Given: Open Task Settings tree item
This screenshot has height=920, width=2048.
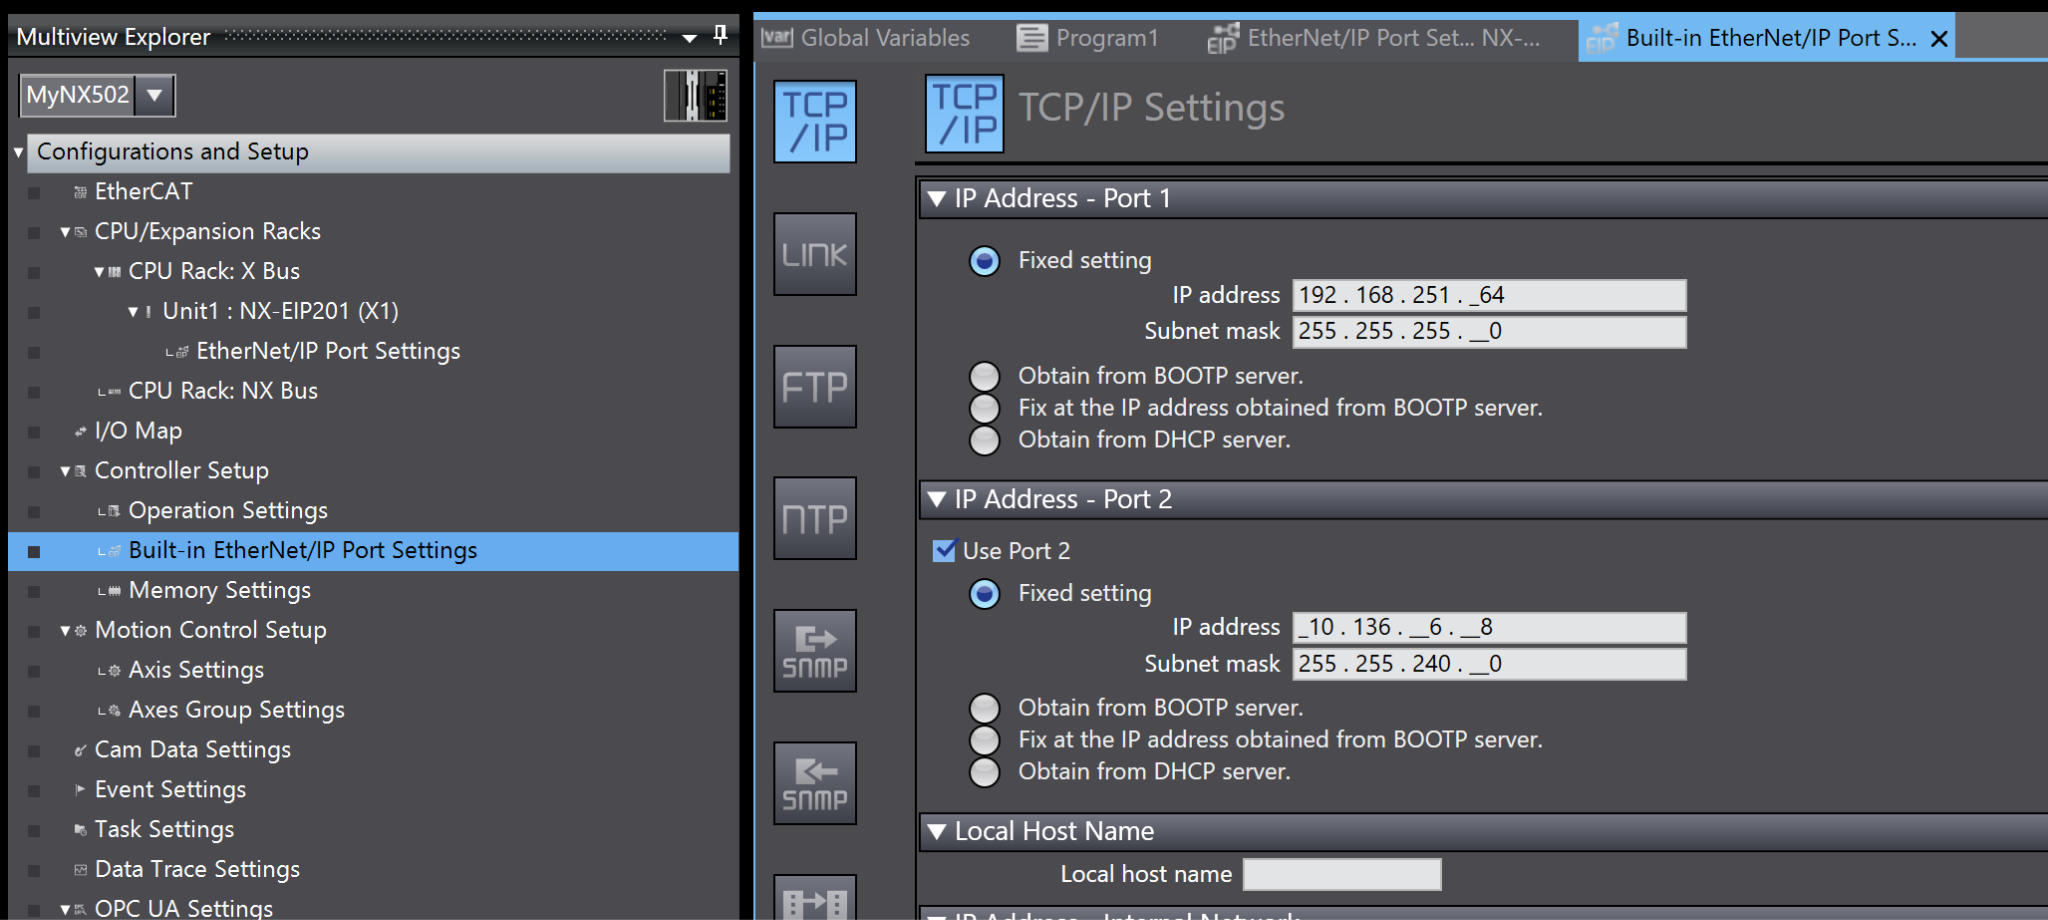Looking at the screenshot, I should 164,830.
